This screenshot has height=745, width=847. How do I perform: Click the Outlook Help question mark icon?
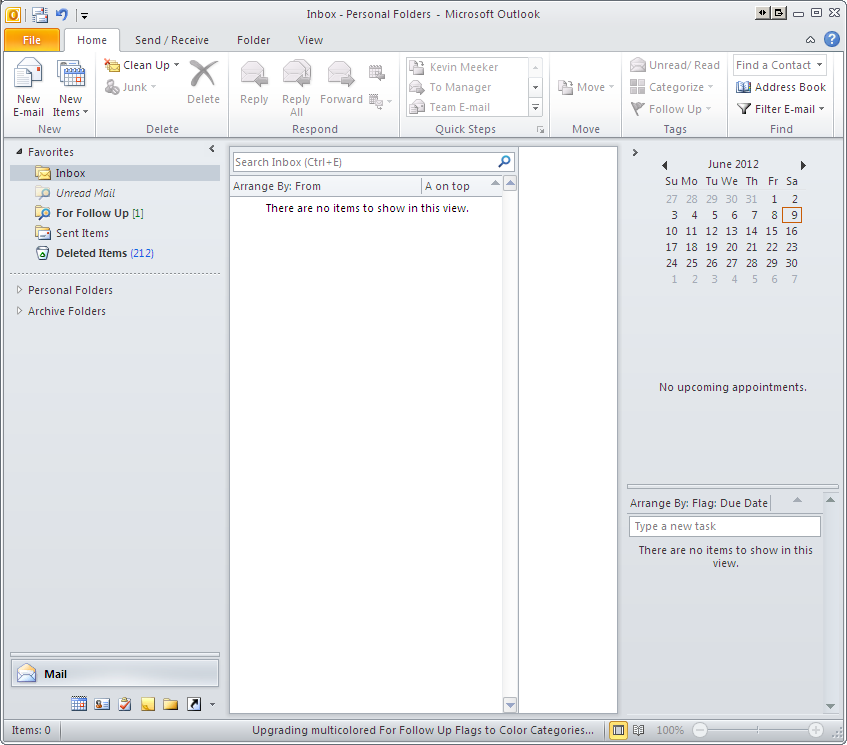[x=832, y=40]
